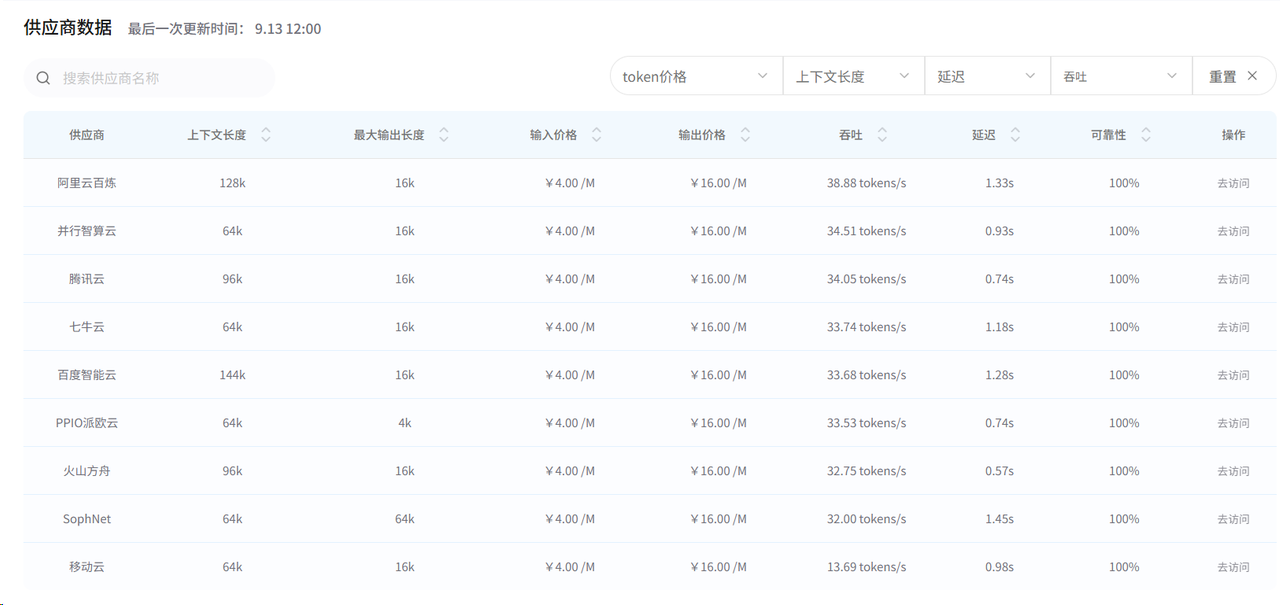Click 去访问 for 腾讯云
The image size is (1280, 605).
click(1233, 279)
